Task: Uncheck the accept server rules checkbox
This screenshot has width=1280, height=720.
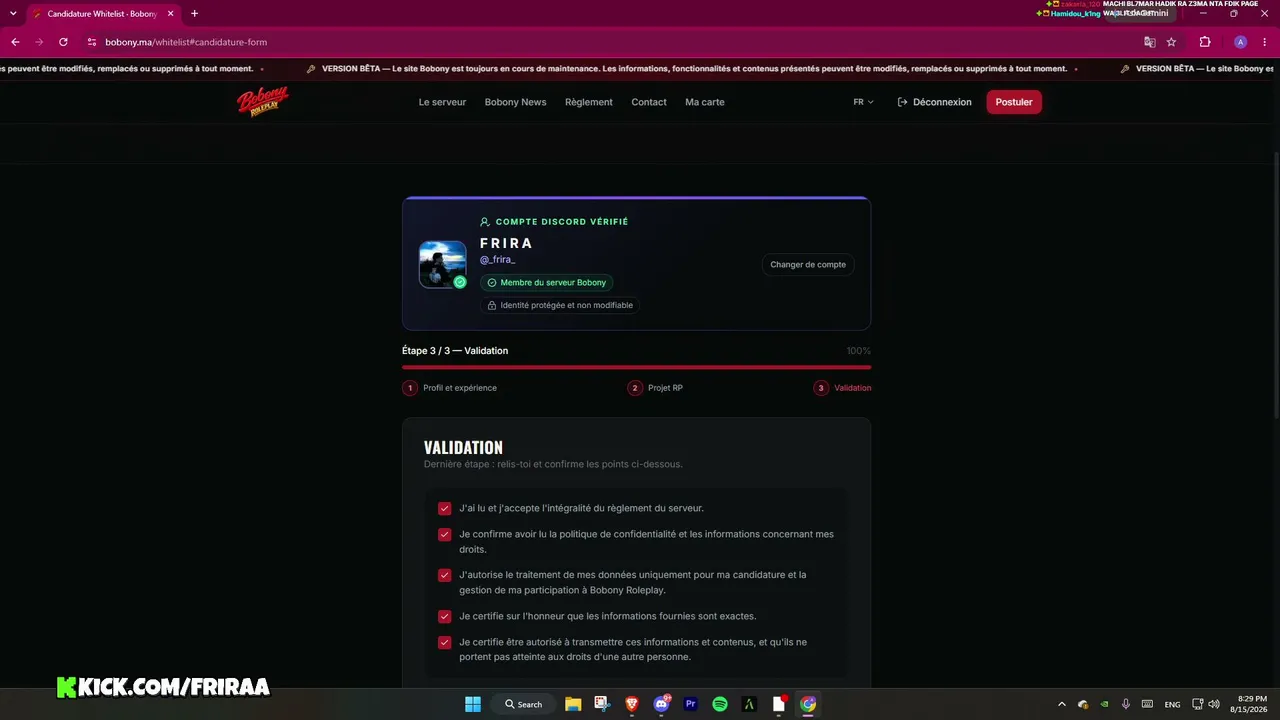Action: 445,508
